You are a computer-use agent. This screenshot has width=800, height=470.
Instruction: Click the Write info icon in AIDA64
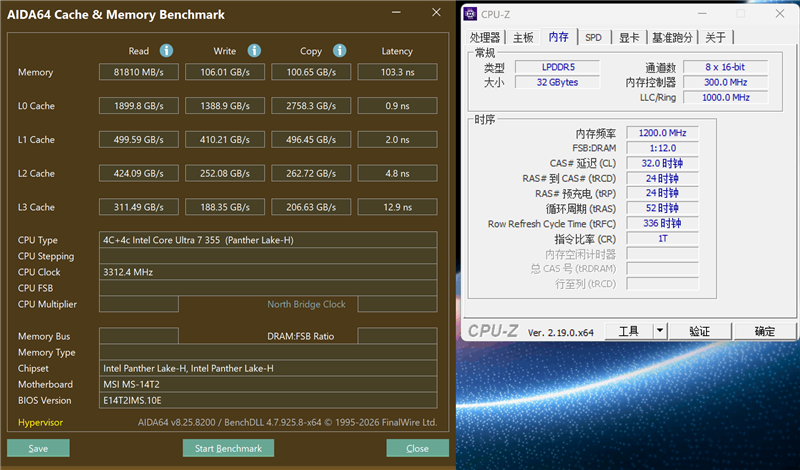[254, 51]
